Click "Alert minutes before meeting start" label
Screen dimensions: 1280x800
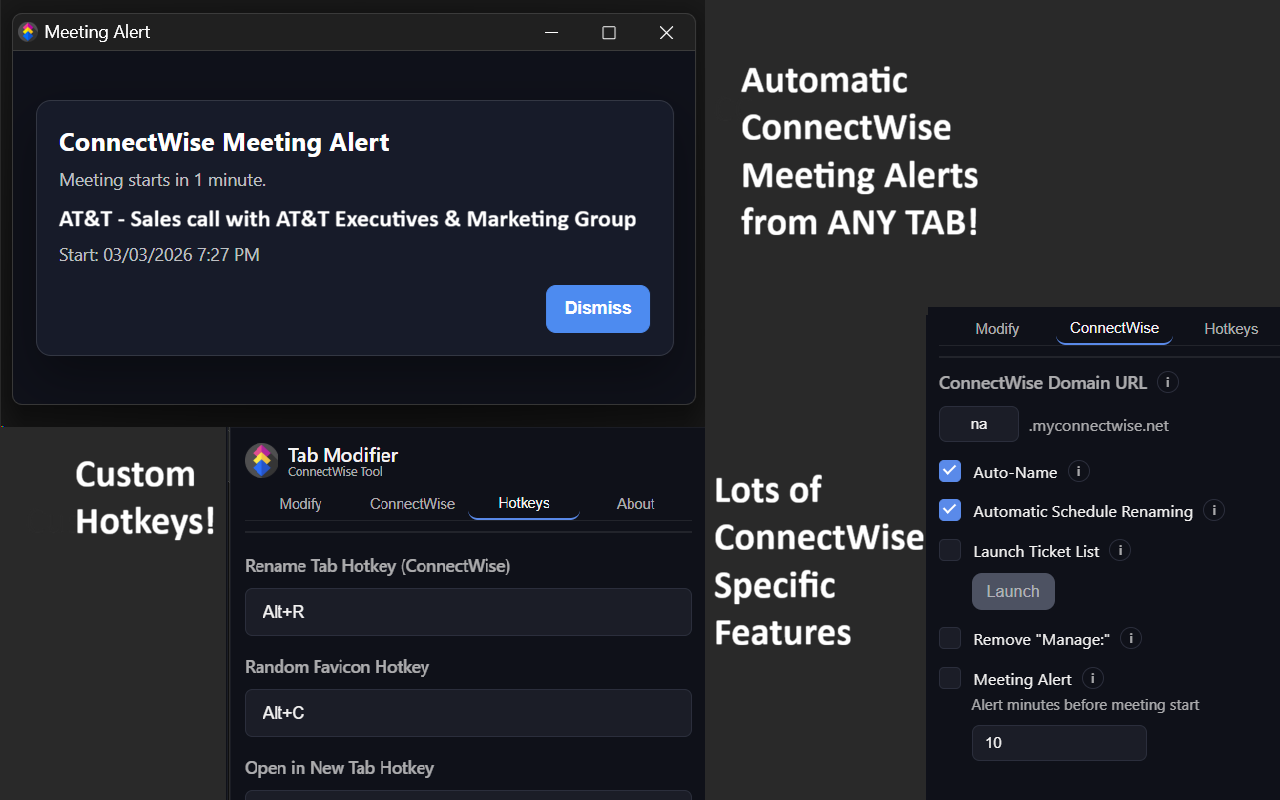tap(1085, 705)
